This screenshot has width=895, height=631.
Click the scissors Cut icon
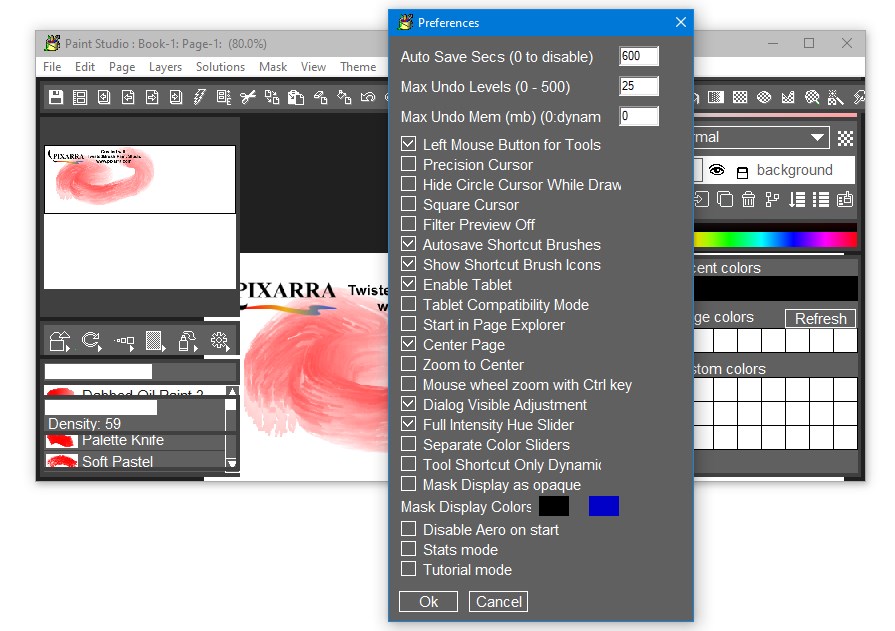tap(248, 97)
